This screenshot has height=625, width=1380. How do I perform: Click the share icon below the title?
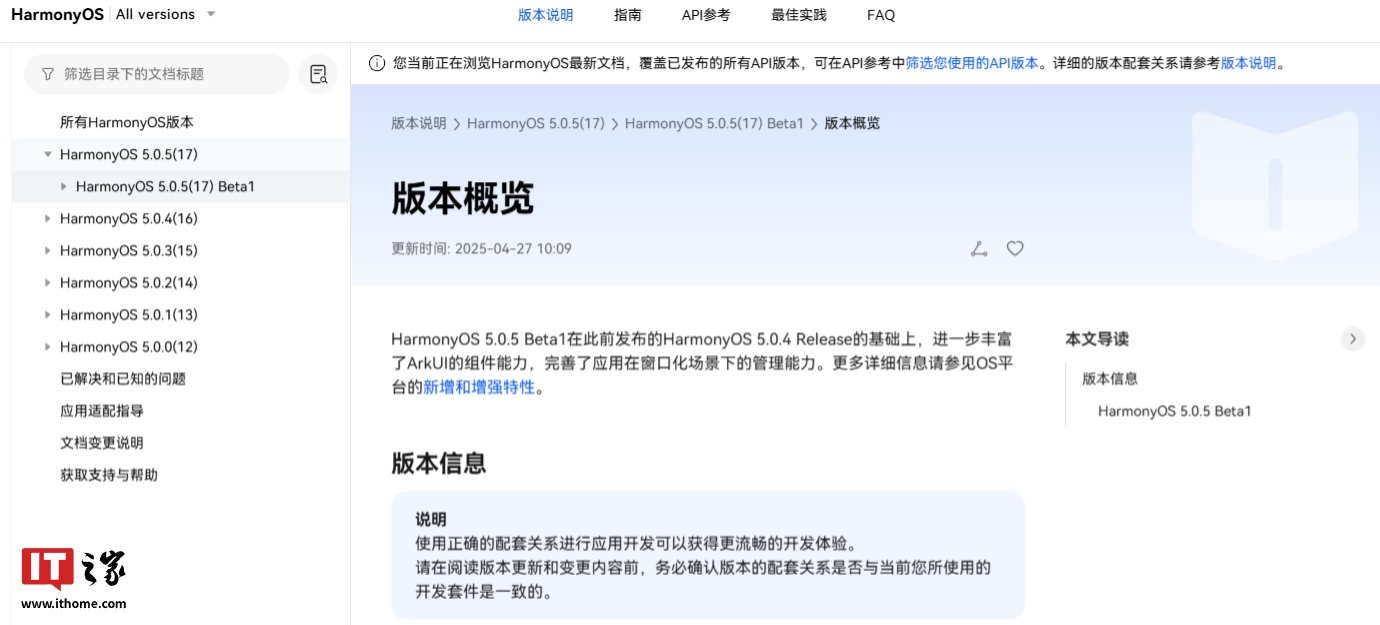coord(979,249)
